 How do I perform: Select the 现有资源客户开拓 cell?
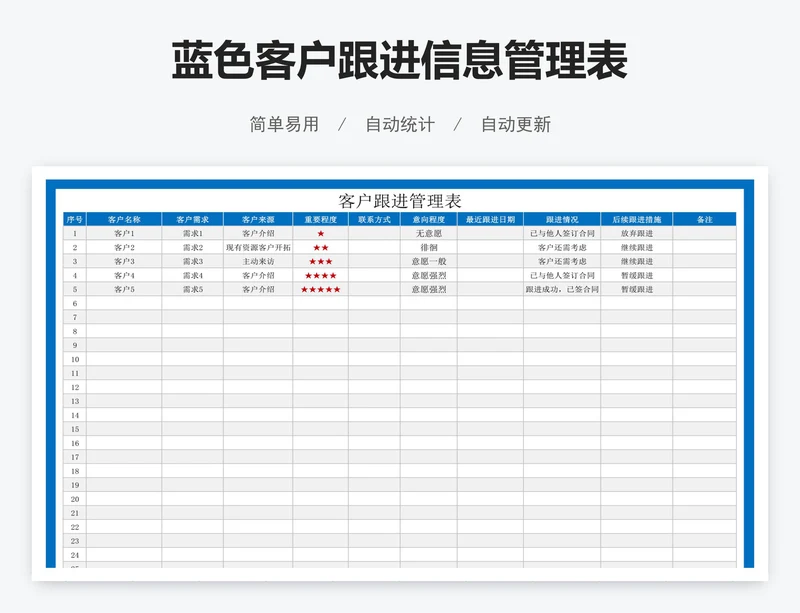[258, 248]
